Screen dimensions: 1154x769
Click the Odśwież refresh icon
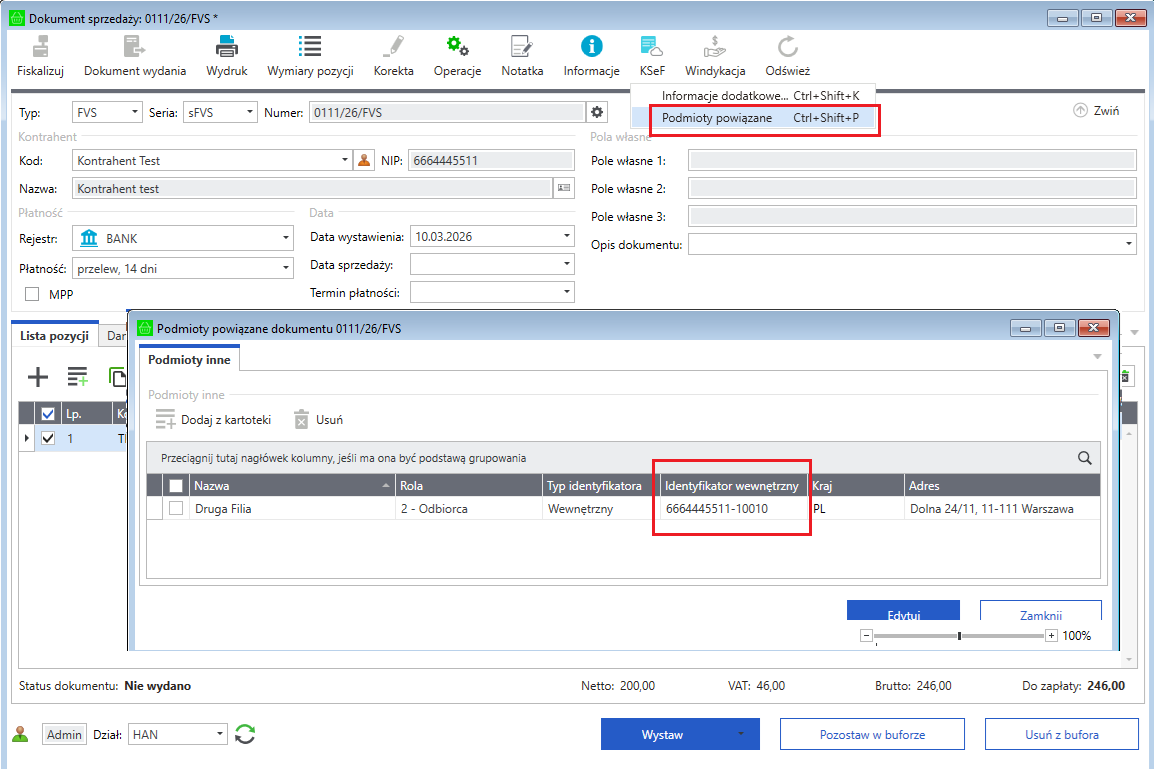click(x=787, y=46)
